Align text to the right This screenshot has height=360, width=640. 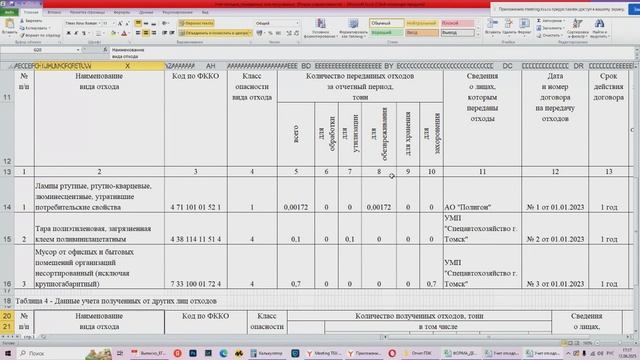pyautogui.click(x=153, y=33)
